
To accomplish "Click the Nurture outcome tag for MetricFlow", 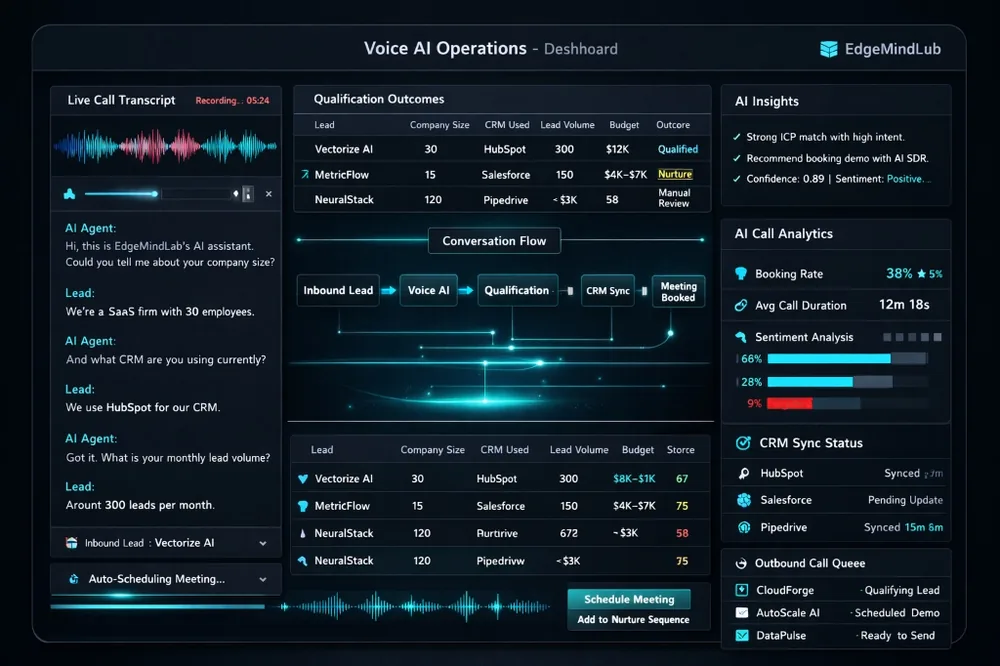I will point(675,174).
